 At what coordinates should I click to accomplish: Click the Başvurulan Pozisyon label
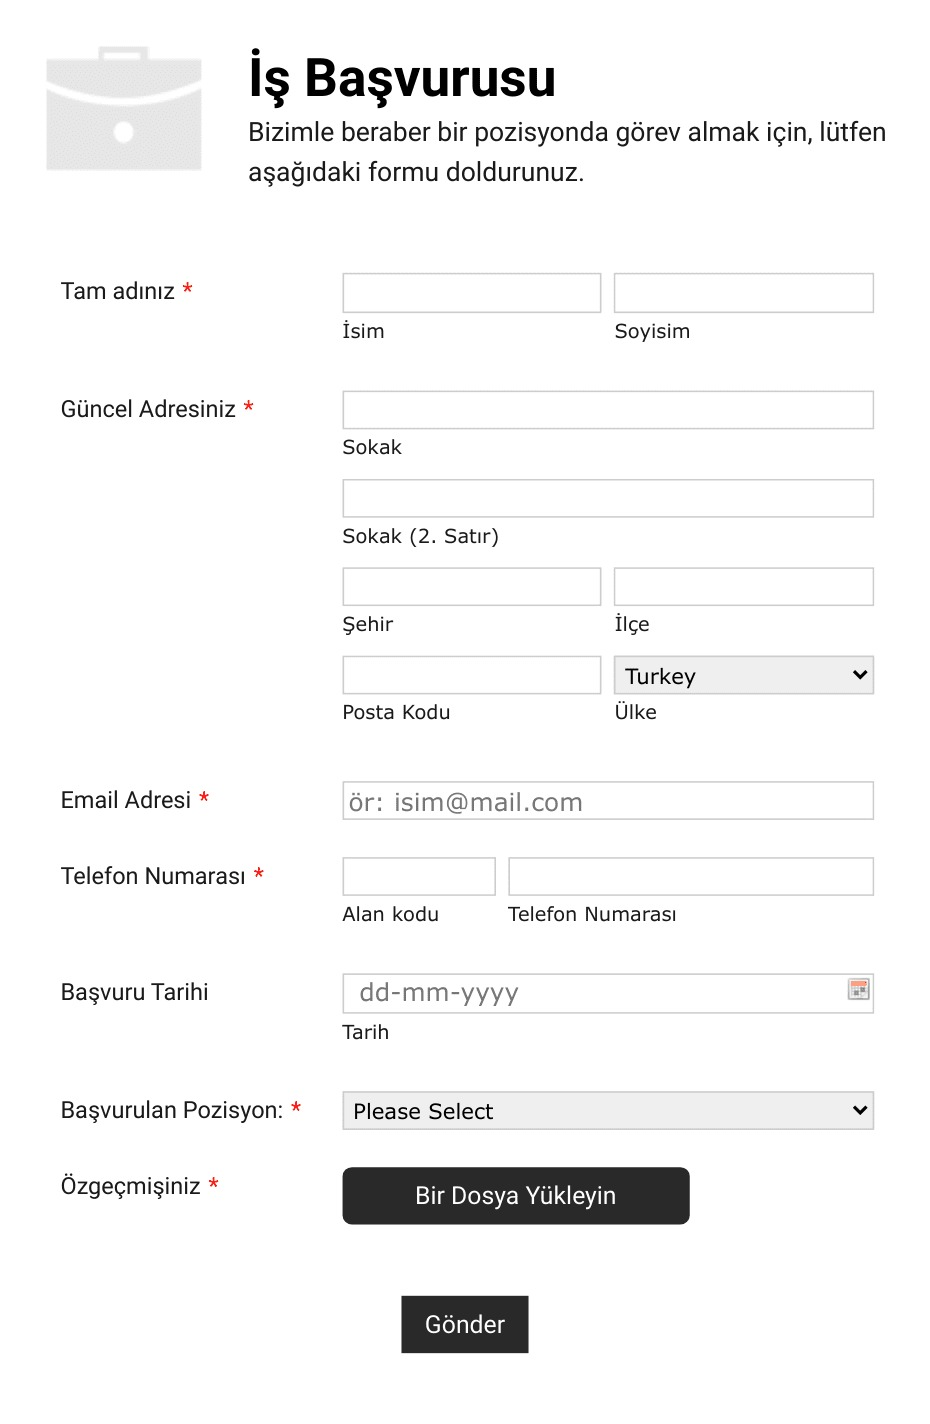pyautogui.click(x=172, y=1110)
